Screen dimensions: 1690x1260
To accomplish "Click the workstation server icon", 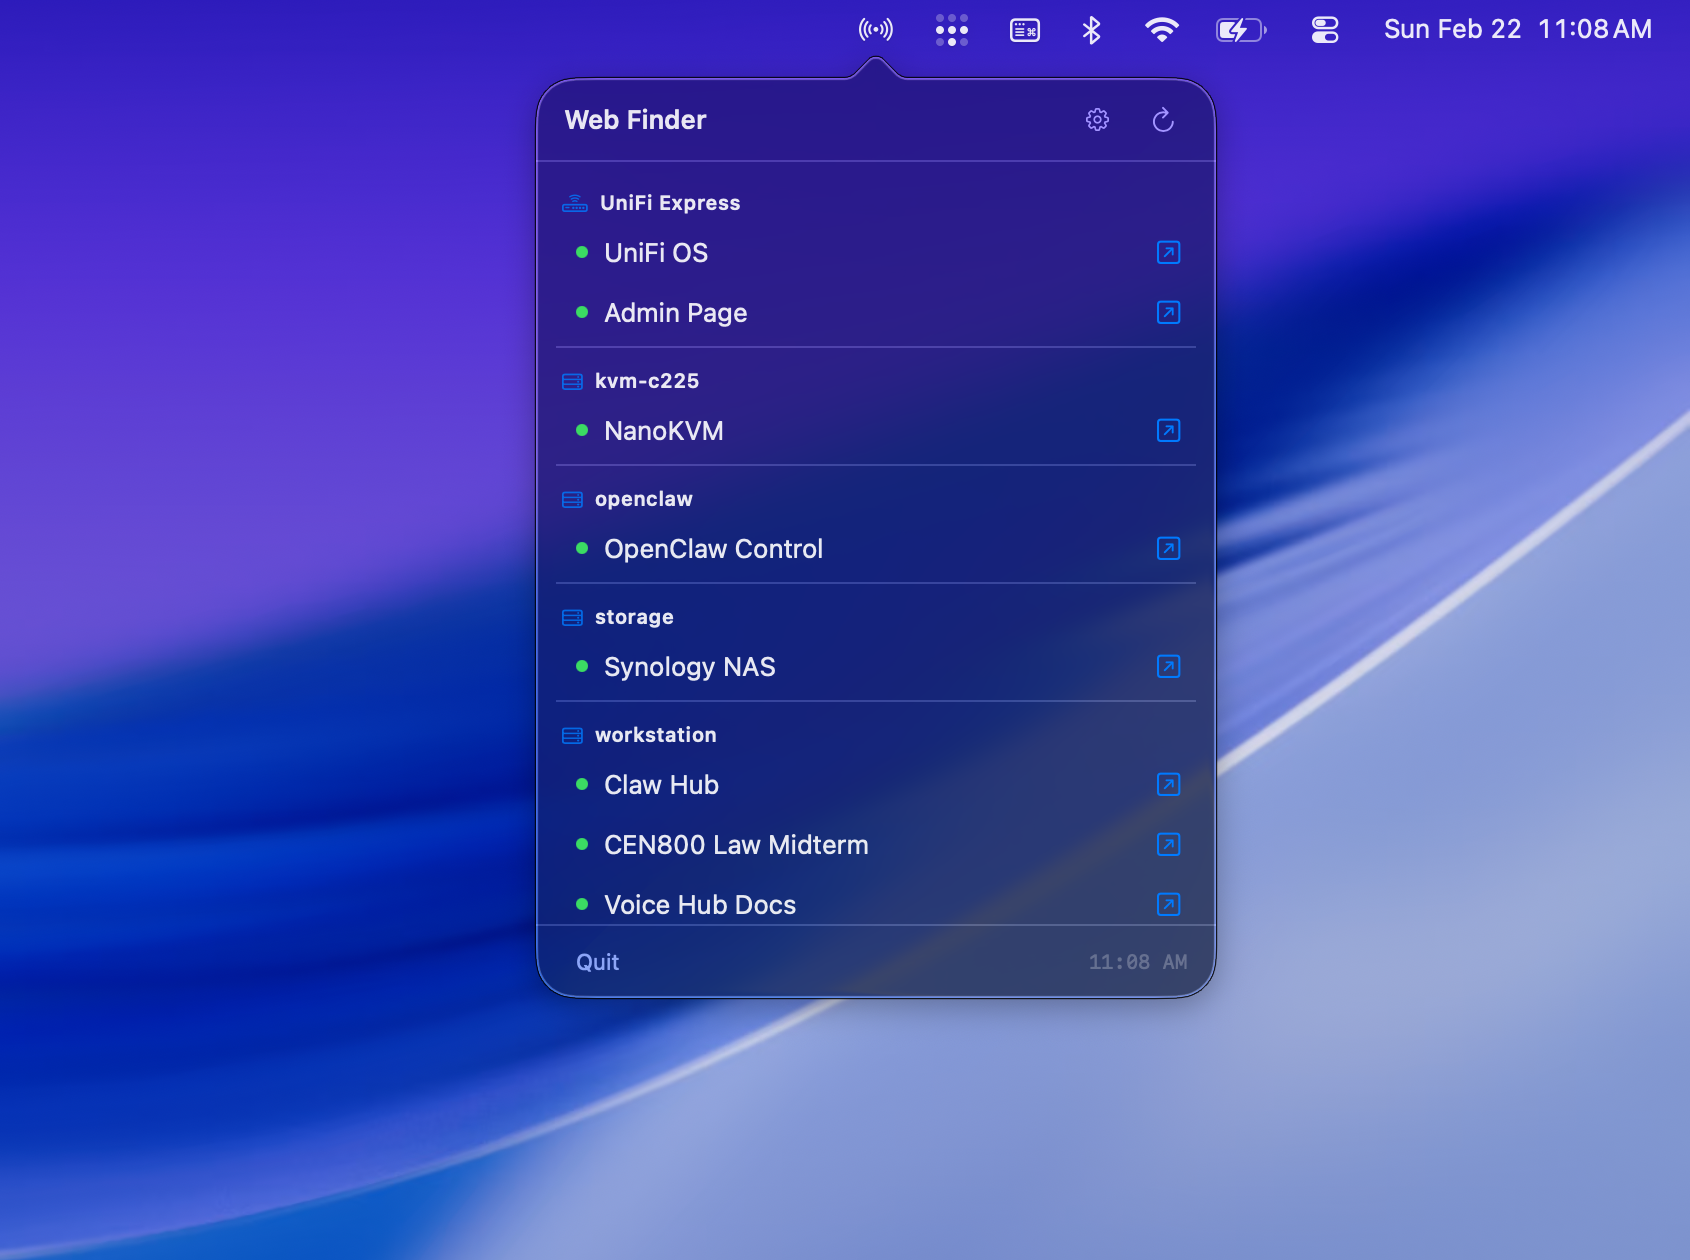I will click(x=573, y=735).
